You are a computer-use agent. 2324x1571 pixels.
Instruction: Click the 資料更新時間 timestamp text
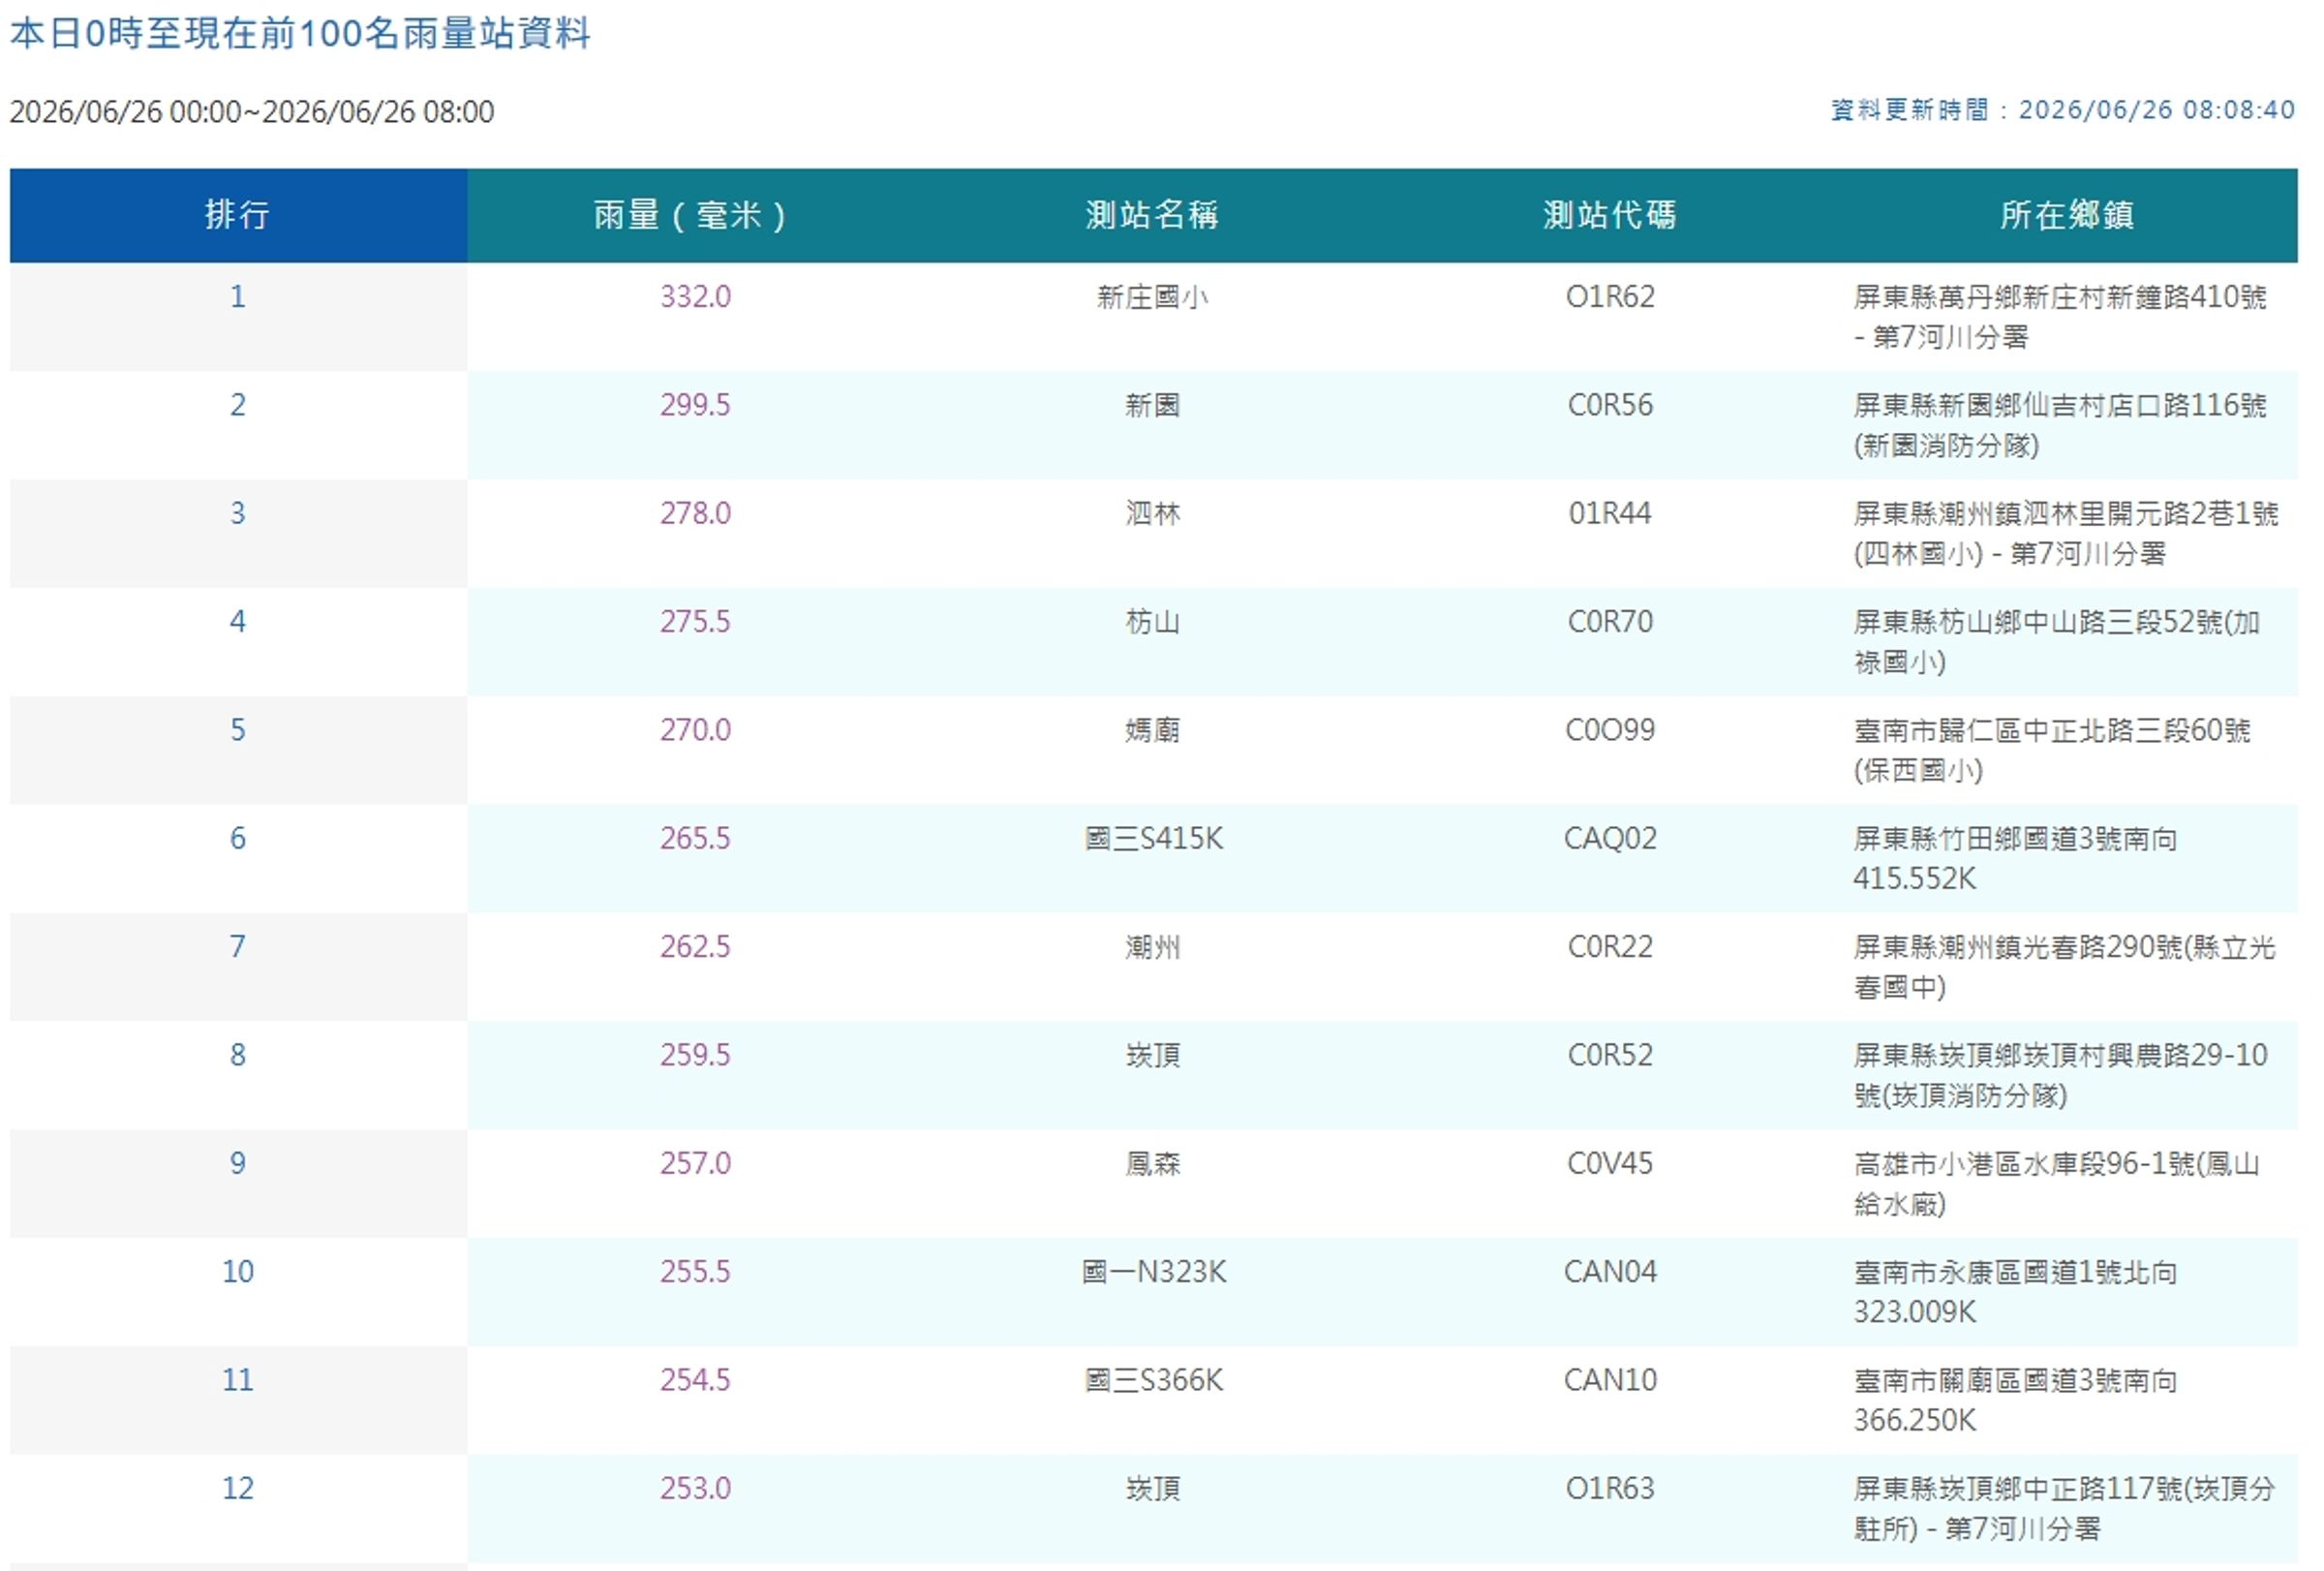pyautogui.click(x=2062, y=110)
